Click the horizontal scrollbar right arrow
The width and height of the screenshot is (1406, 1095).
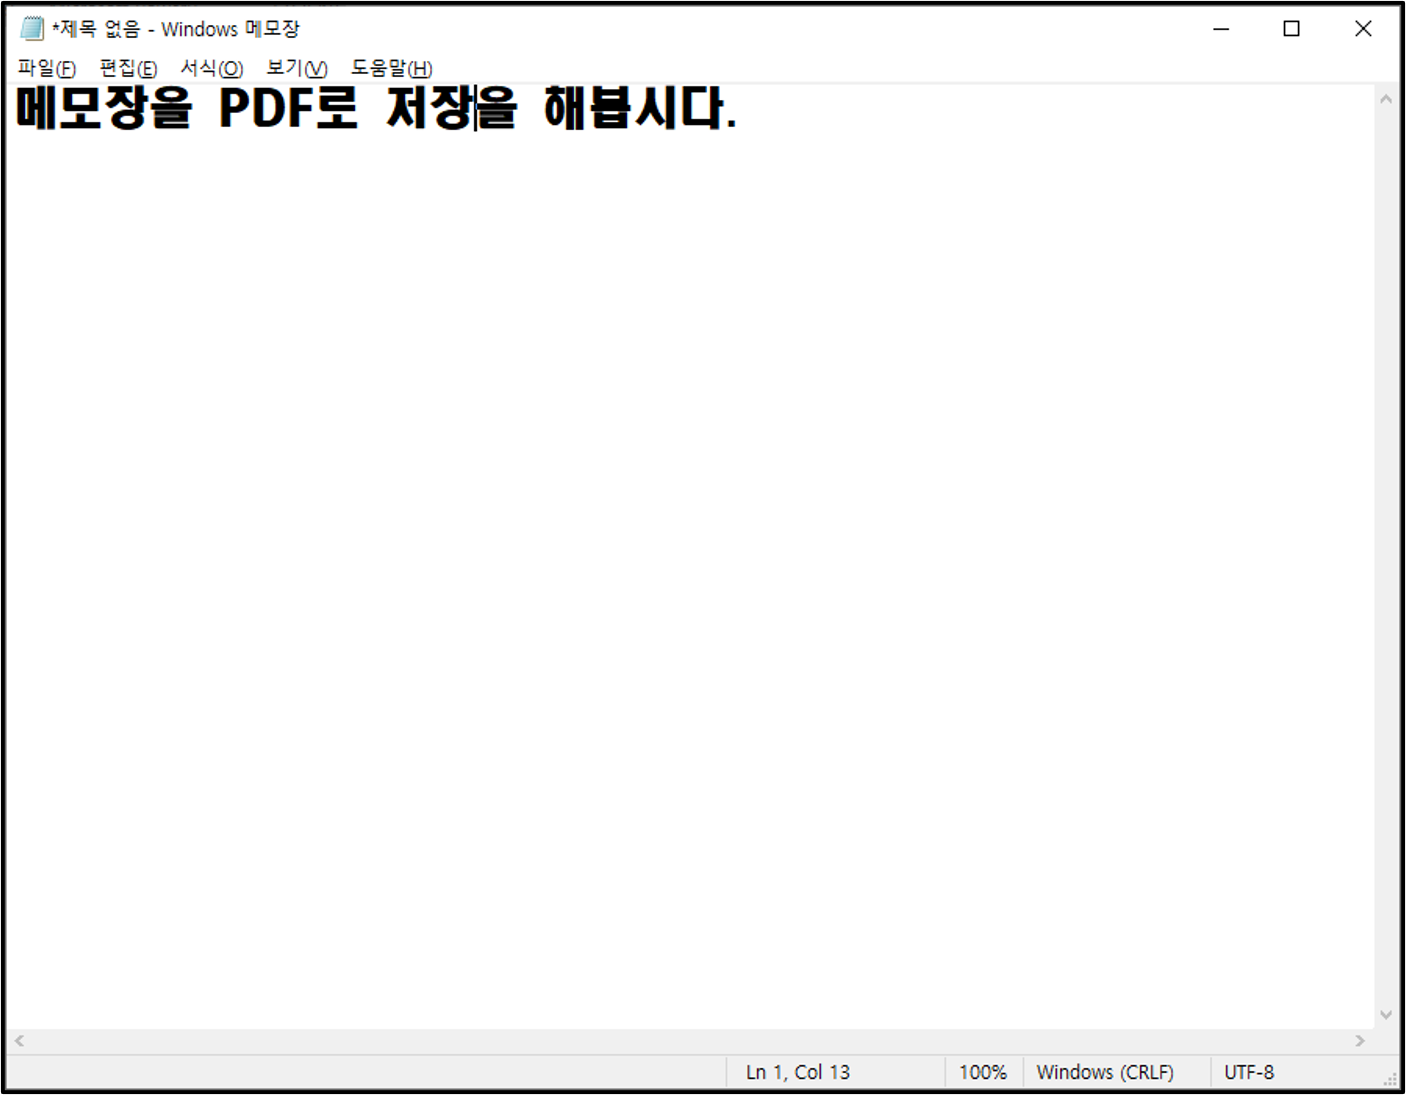[1360, 1041]
